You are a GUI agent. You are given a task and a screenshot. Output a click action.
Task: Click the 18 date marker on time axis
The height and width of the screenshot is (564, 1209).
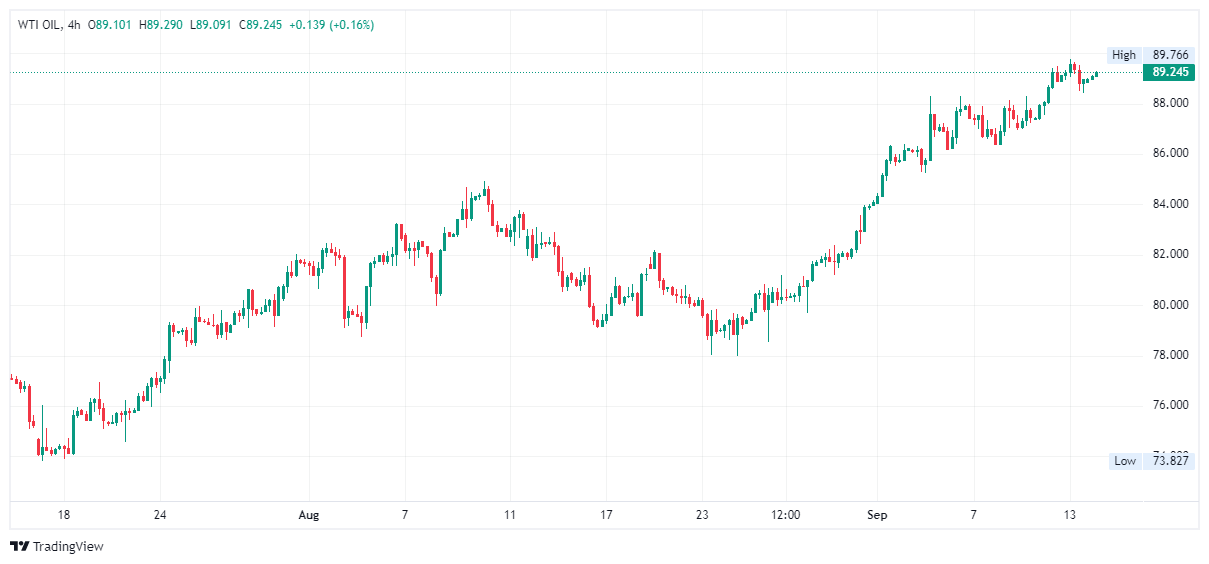click(x=64, y=515)
